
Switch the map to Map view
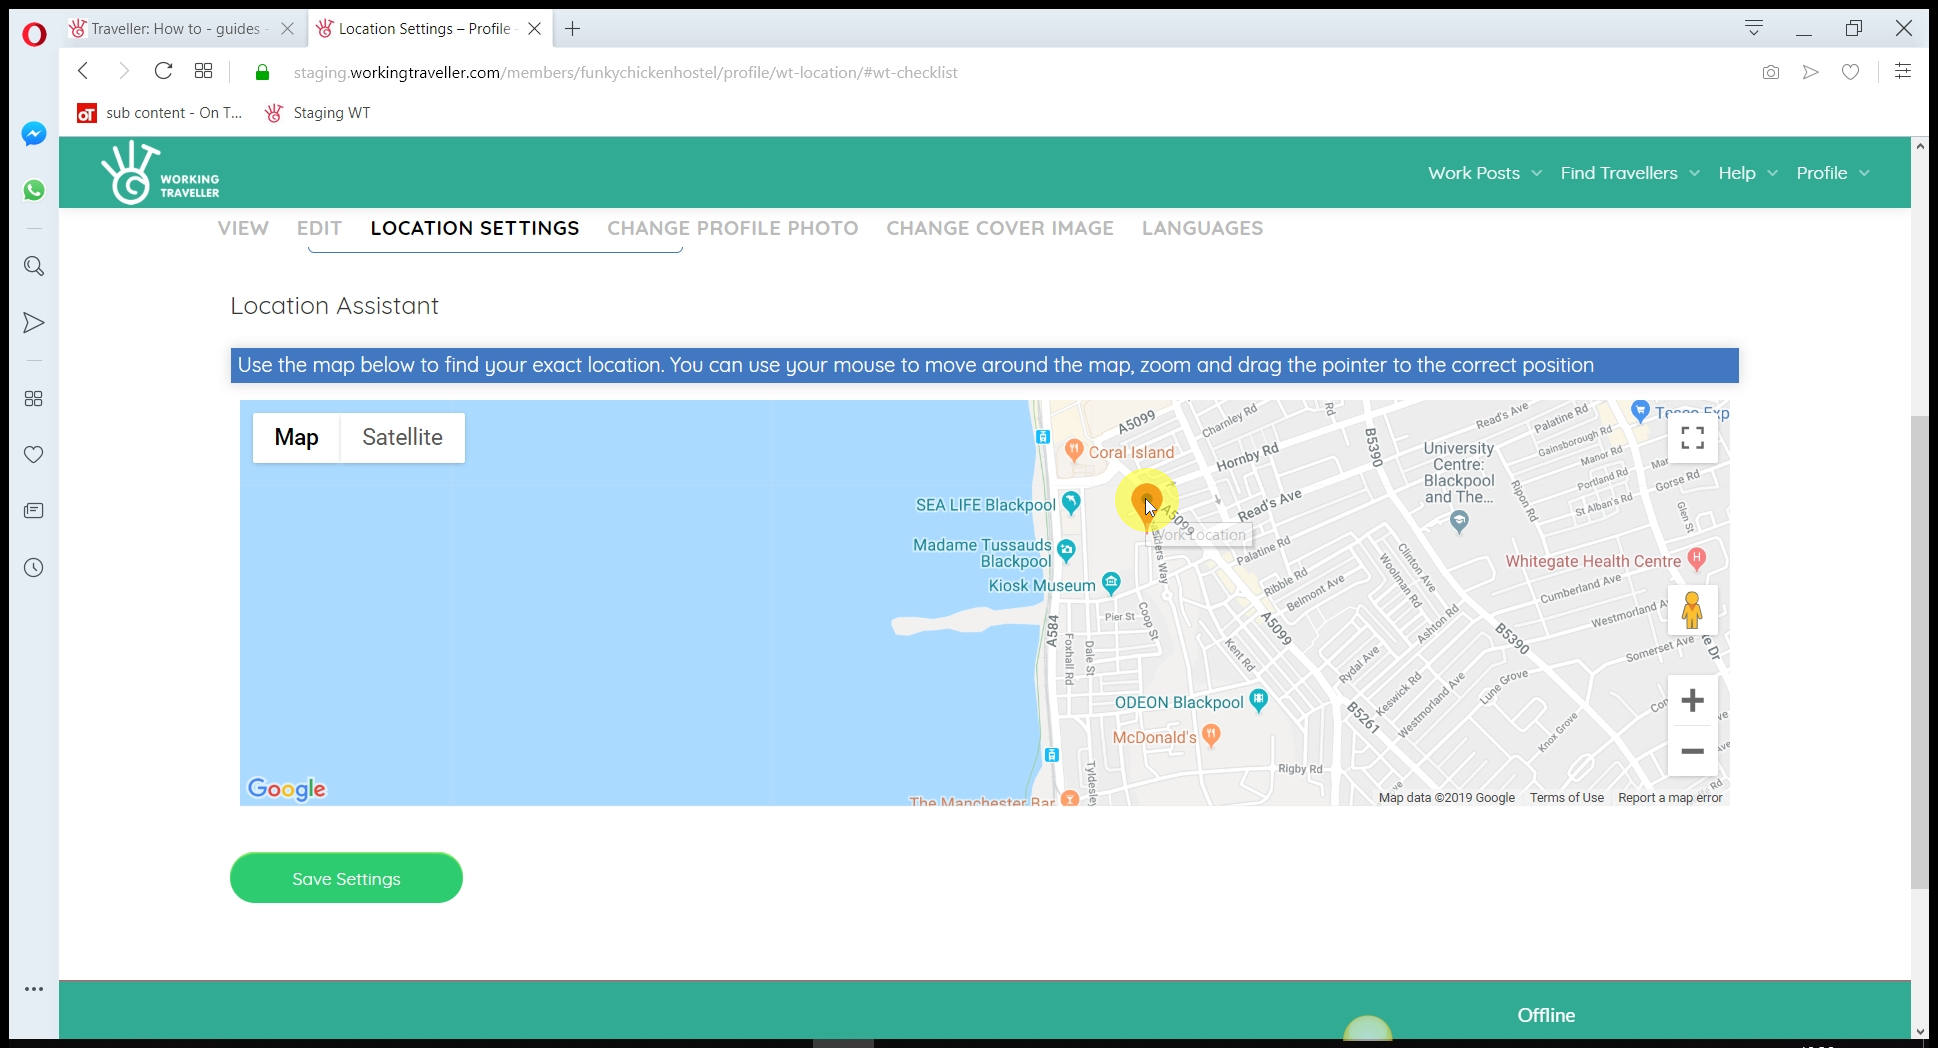click(x=296, y=437)
